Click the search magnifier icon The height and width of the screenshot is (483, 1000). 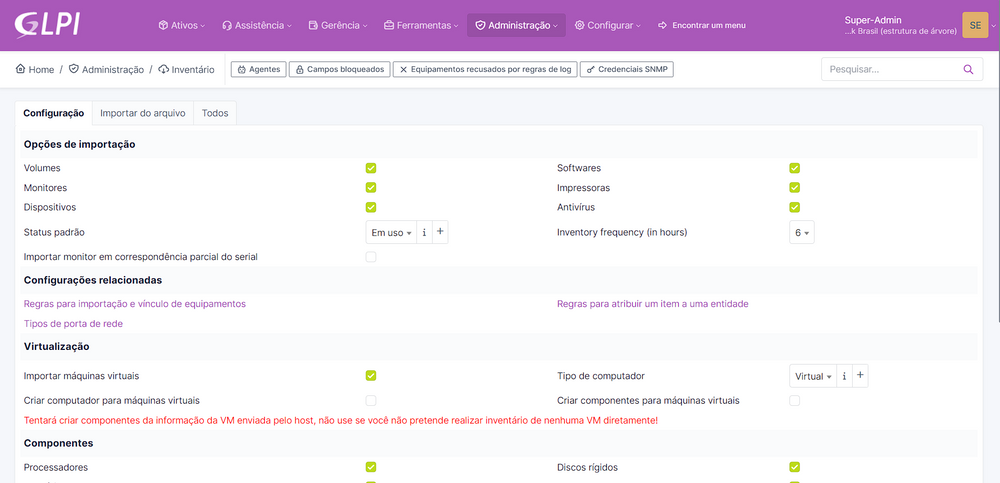pyautogui.click(x=967, y=70)
